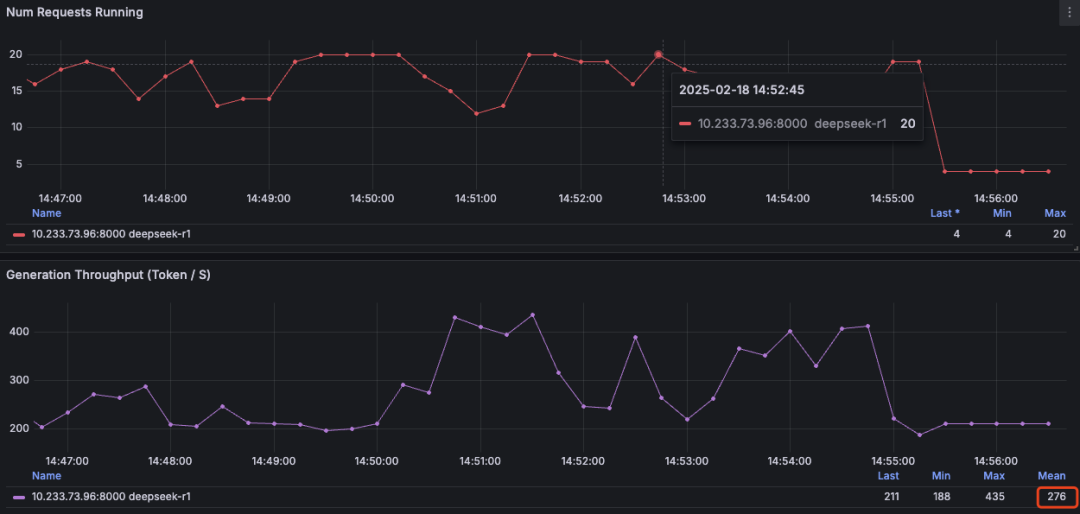Sort Generation Throughput legend by Max column
This screenshot has height=514, width=1080.
tap(993, 476)
